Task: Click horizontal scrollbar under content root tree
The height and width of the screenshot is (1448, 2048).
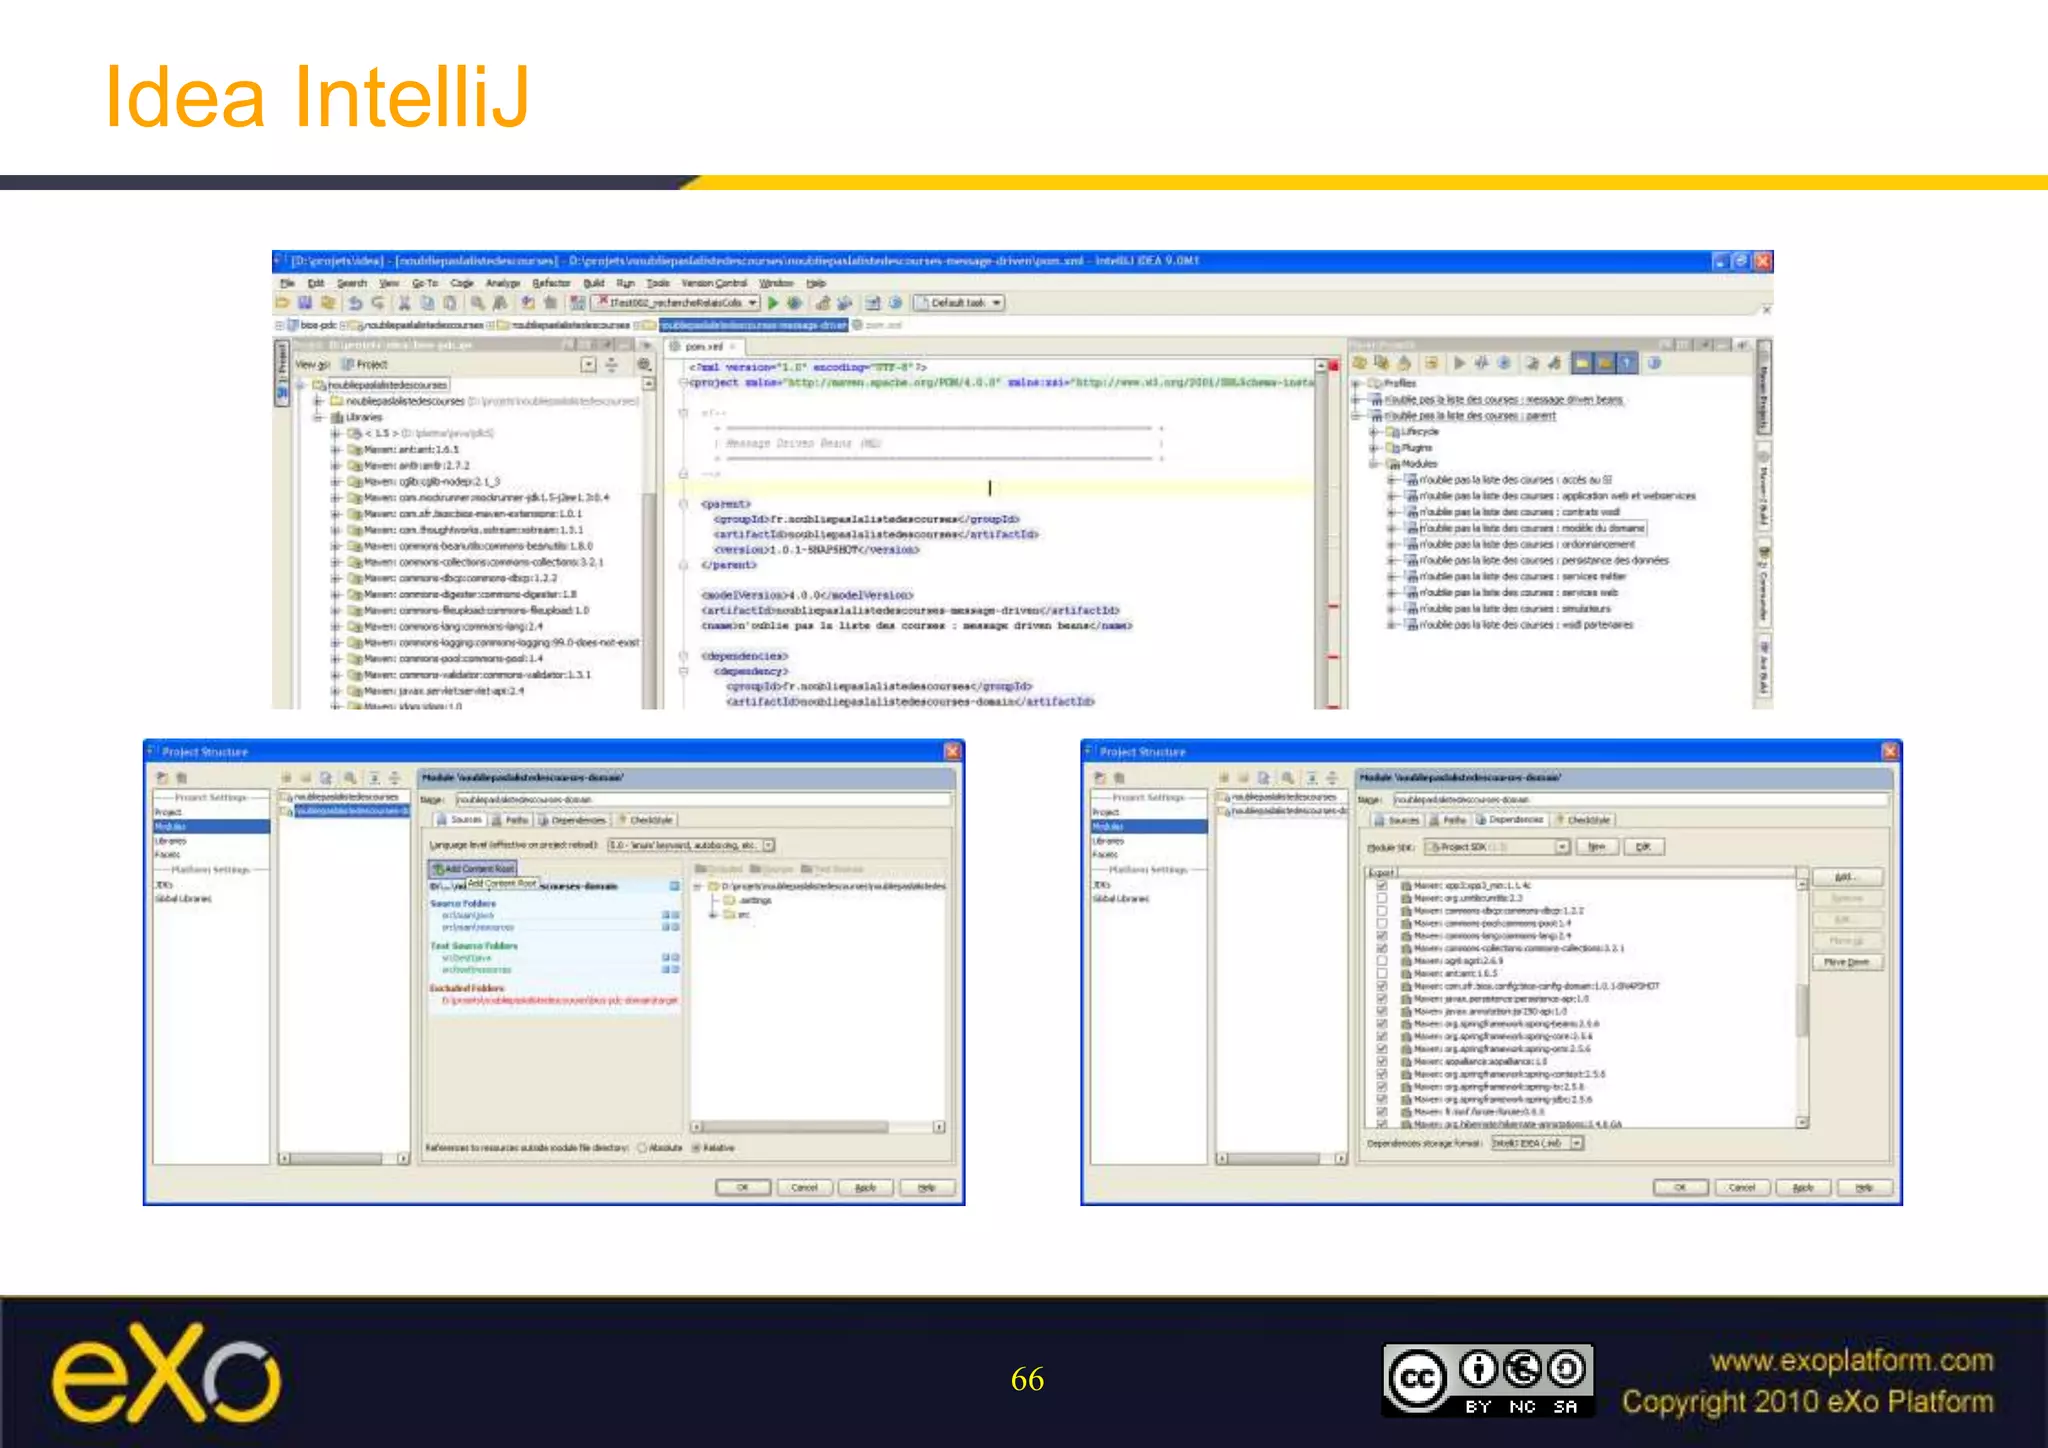Action: point(818,1127)
